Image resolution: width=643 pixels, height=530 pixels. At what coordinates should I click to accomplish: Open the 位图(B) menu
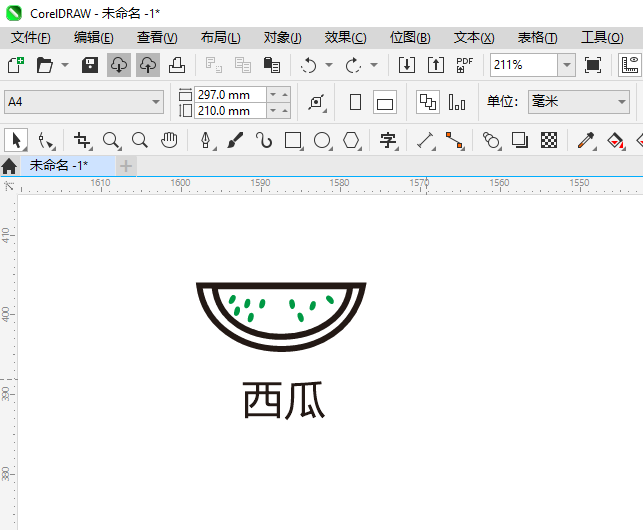pos(410,38)
